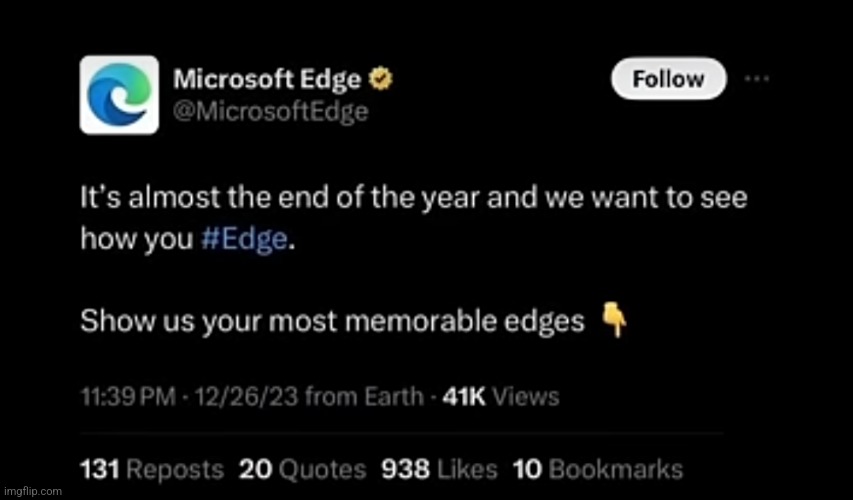853x500 pixels.
Task: Click the tweet's first line of text
Action: 413,197
